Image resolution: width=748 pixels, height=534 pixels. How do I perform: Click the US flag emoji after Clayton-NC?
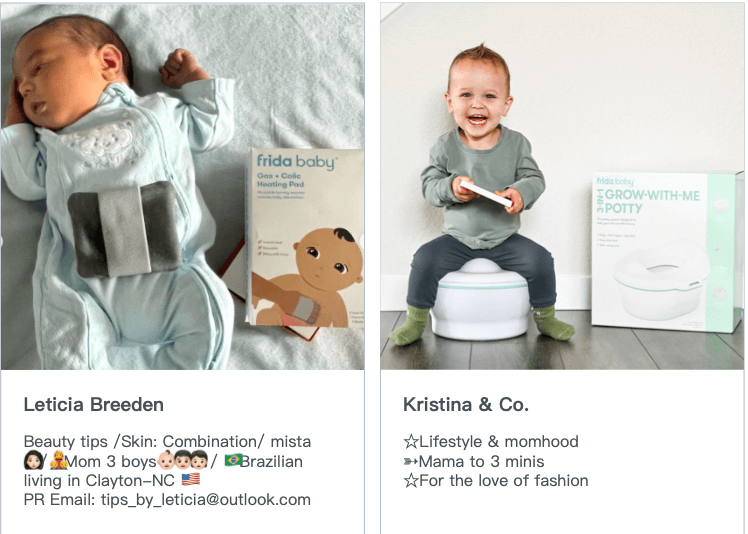[x=191, y=480]
